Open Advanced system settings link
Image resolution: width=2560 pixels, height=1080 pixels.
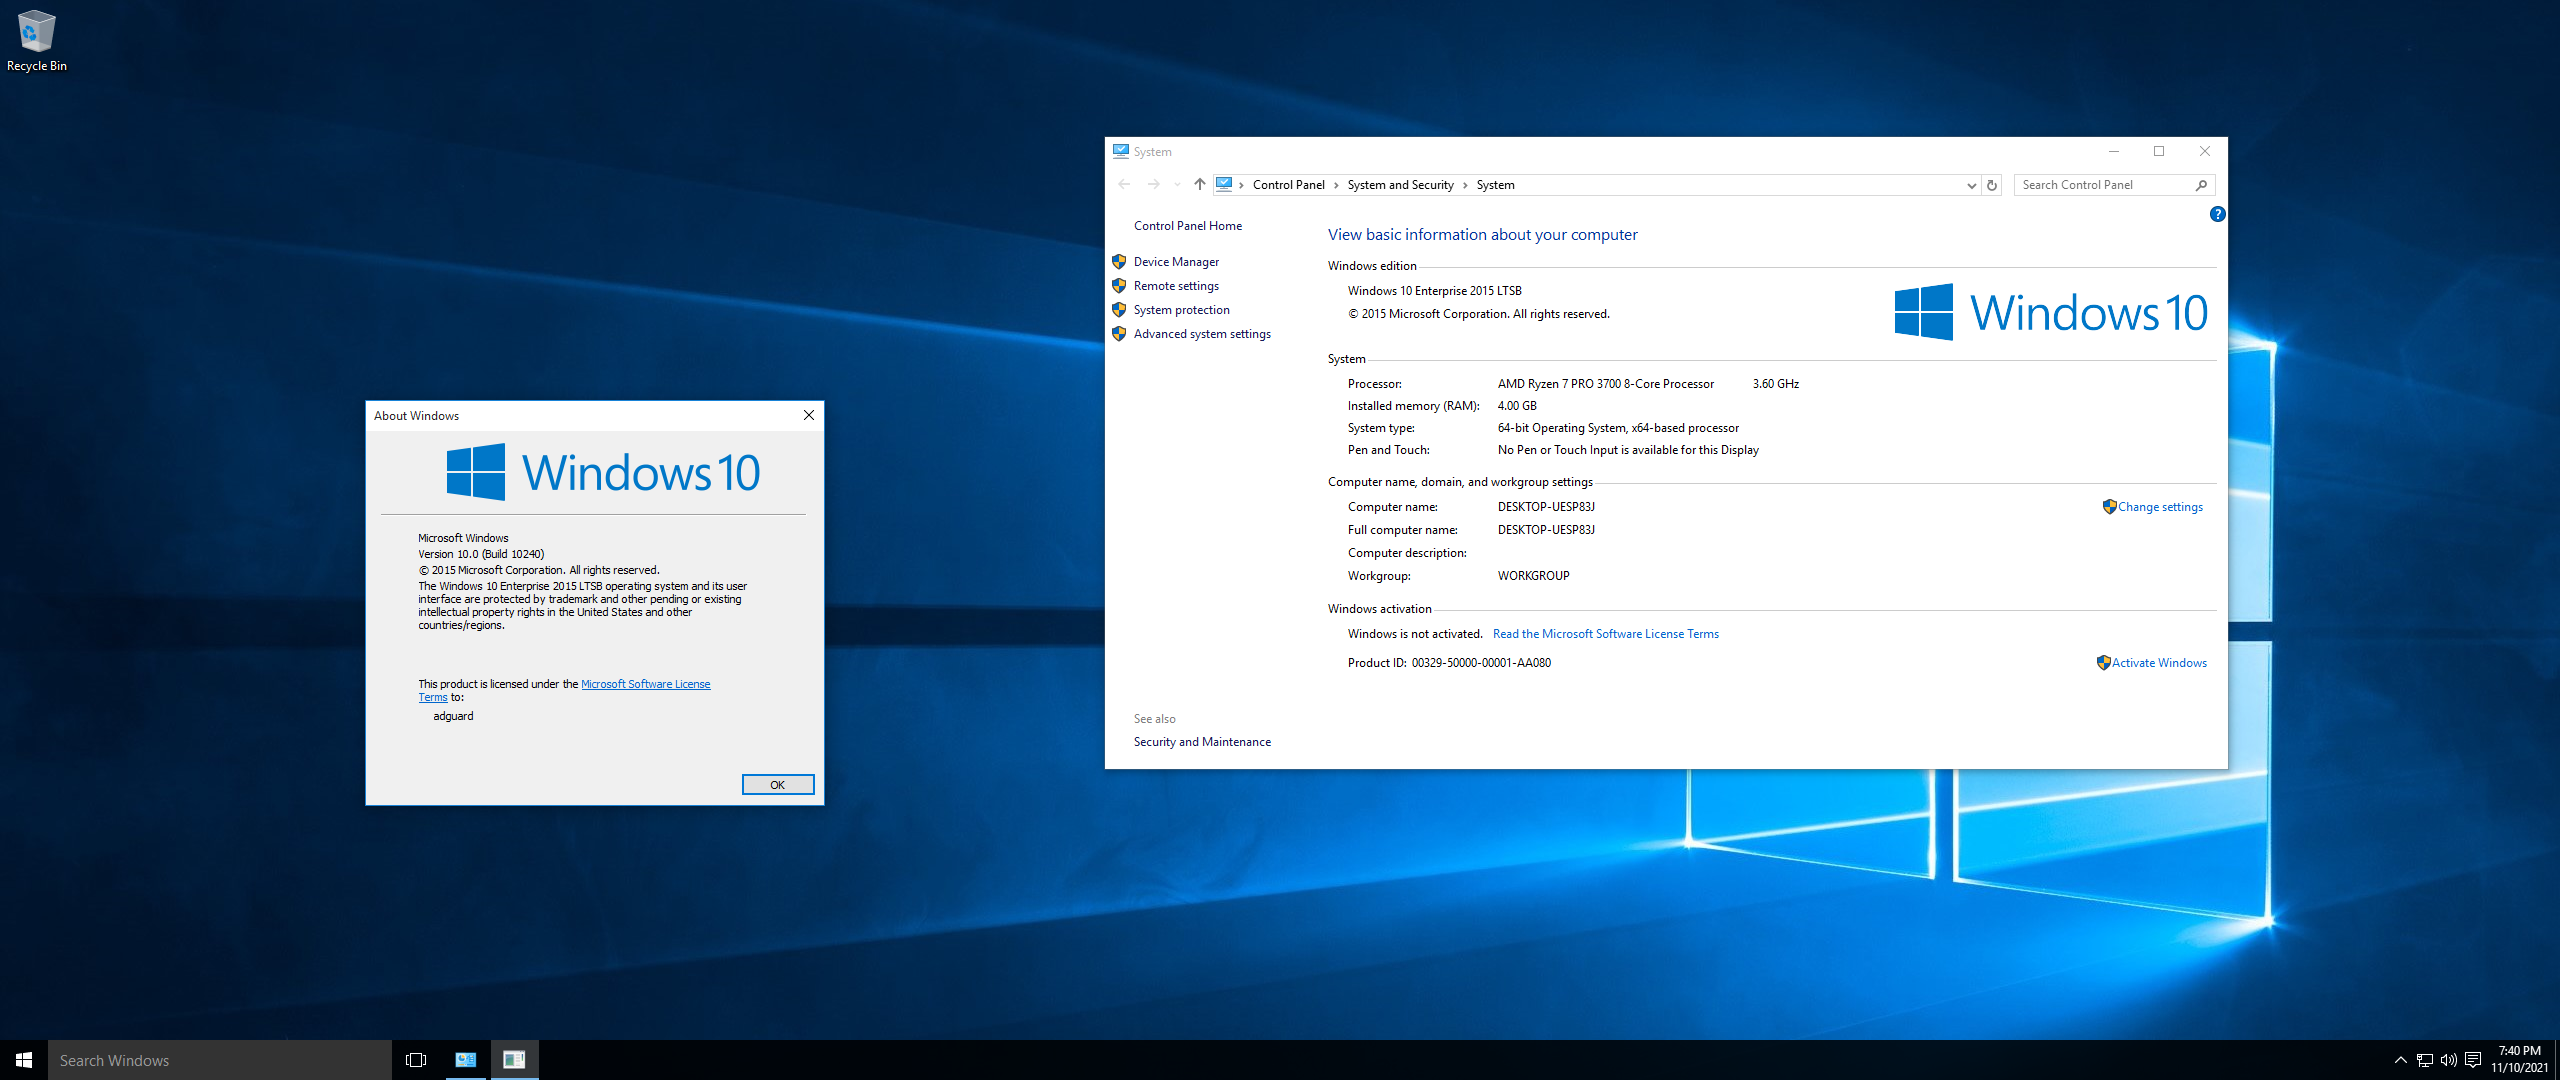[1202, 334]
